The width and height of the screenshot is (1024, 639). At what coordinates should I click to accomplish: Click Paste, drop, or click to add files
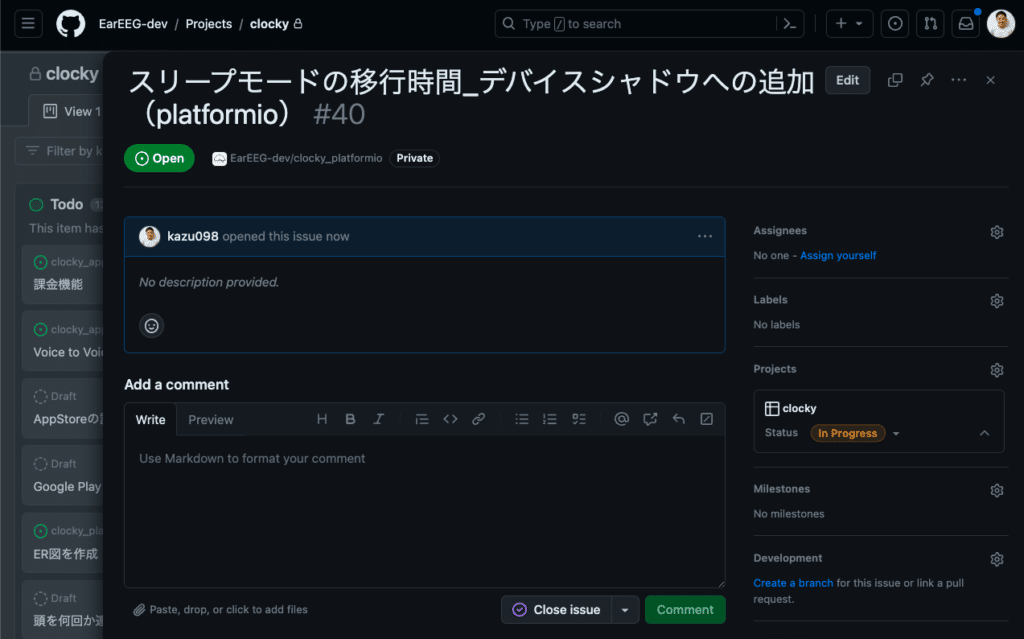pos(221,610)
